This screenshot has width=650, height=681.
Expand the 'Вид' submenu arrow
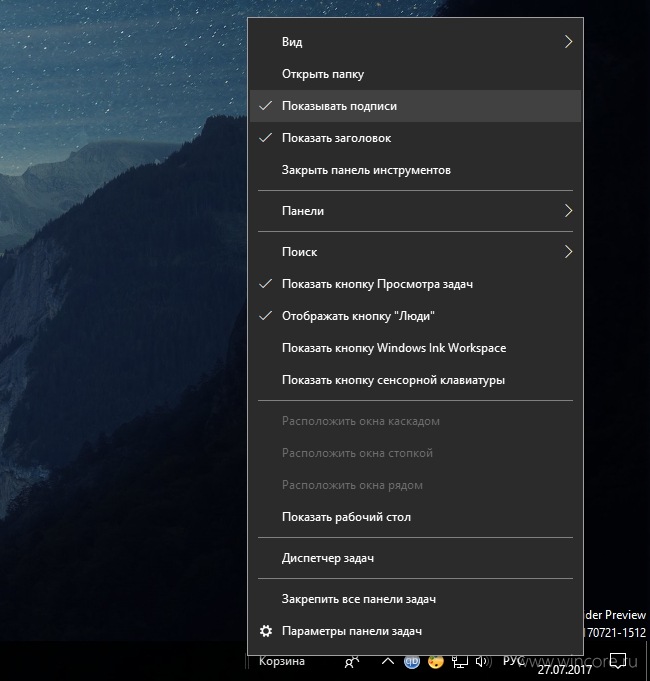pyautogui.click(x=568, y=42)
